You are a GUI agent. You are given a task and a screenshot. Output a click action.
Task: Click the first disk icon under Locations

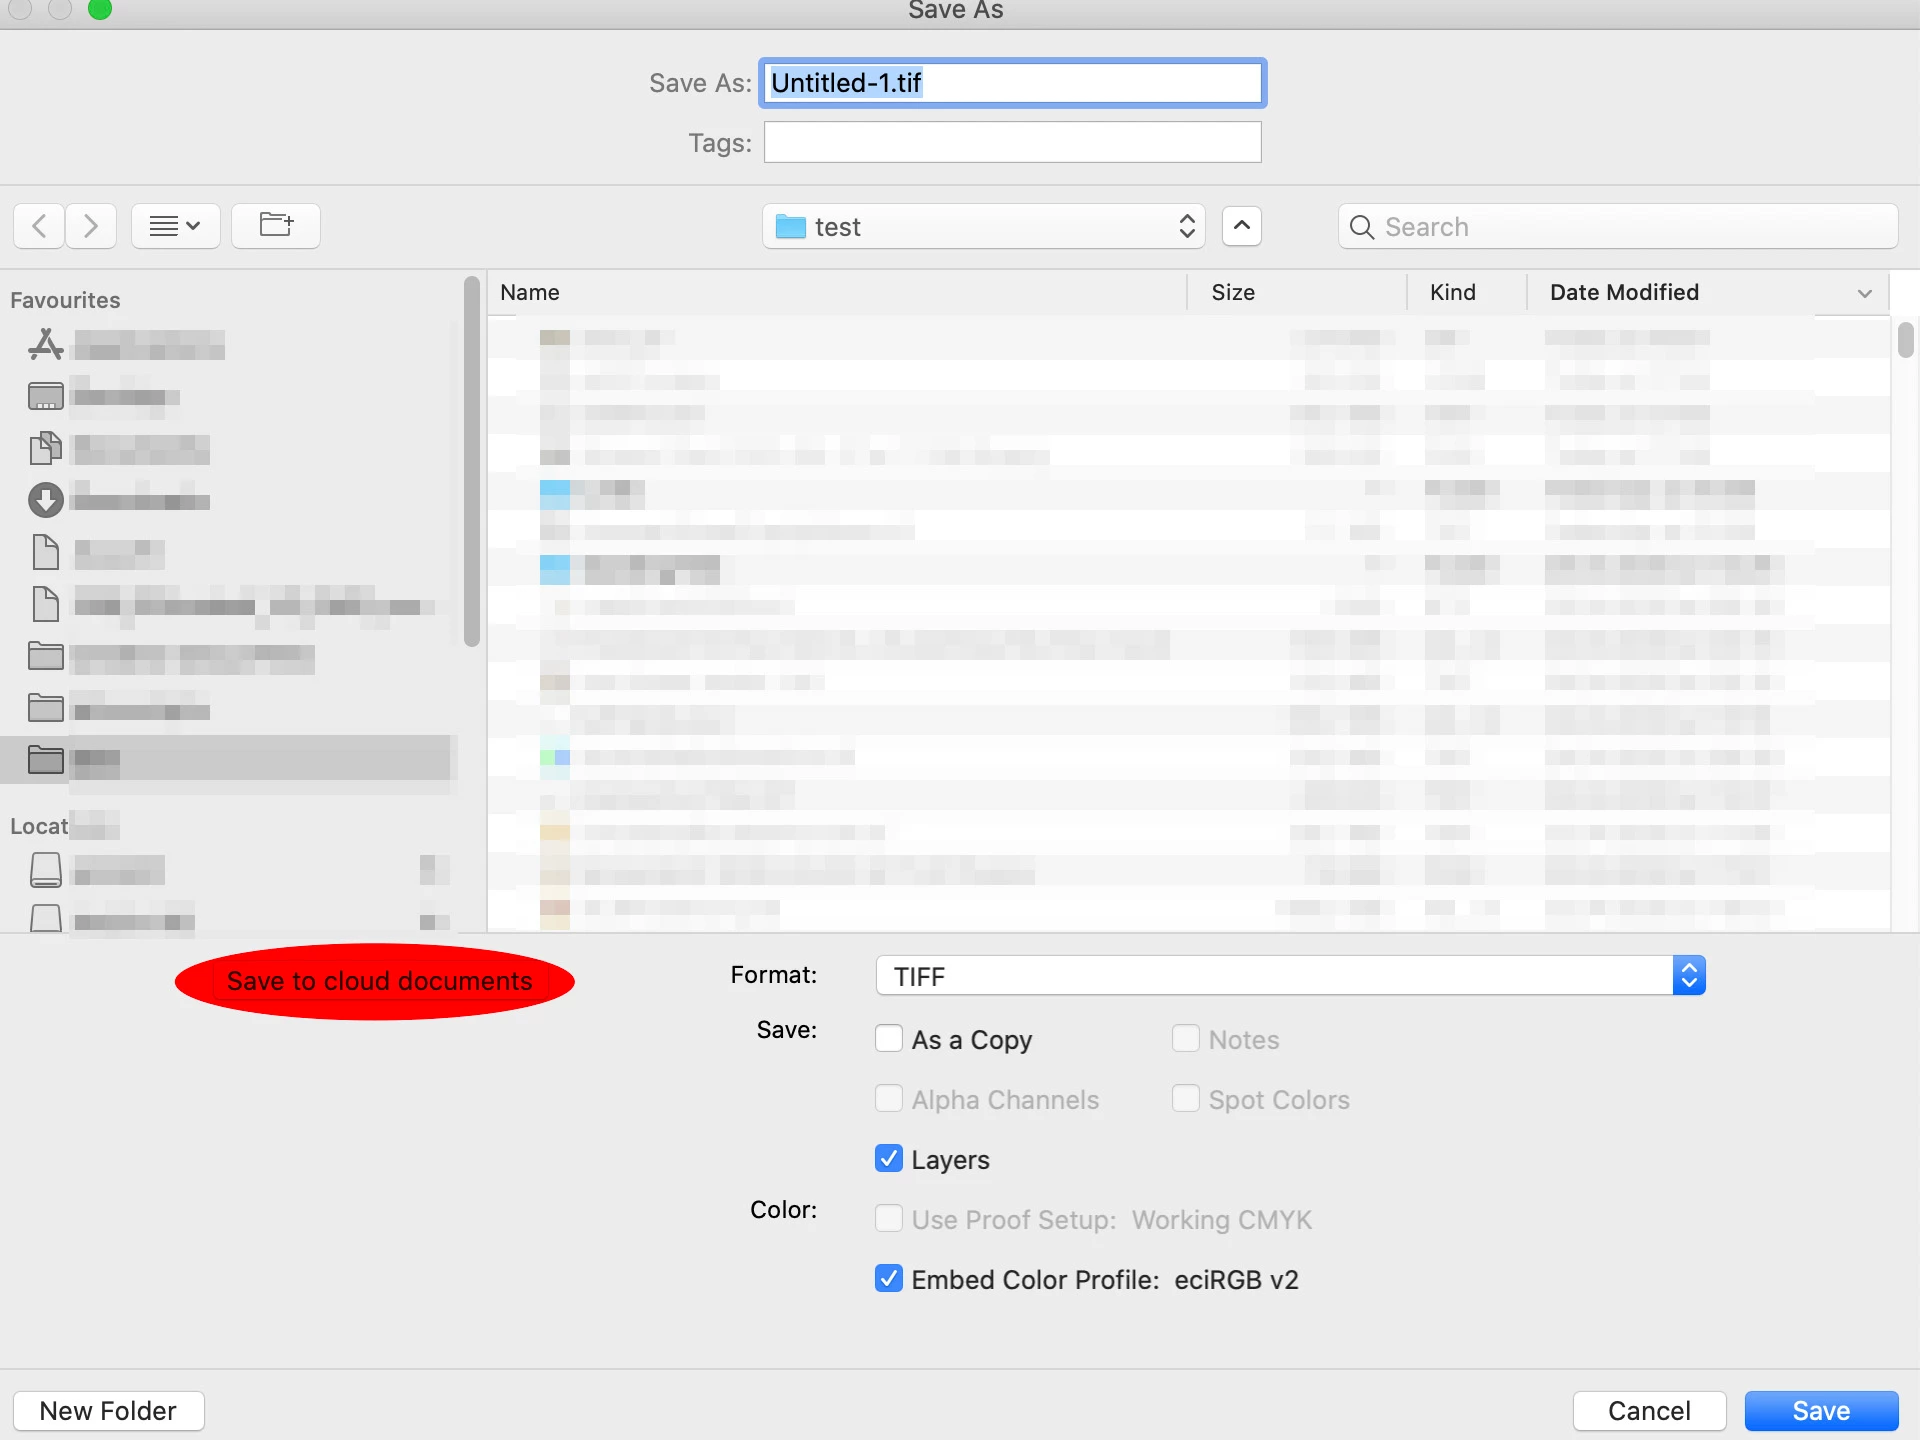point(45,869)
